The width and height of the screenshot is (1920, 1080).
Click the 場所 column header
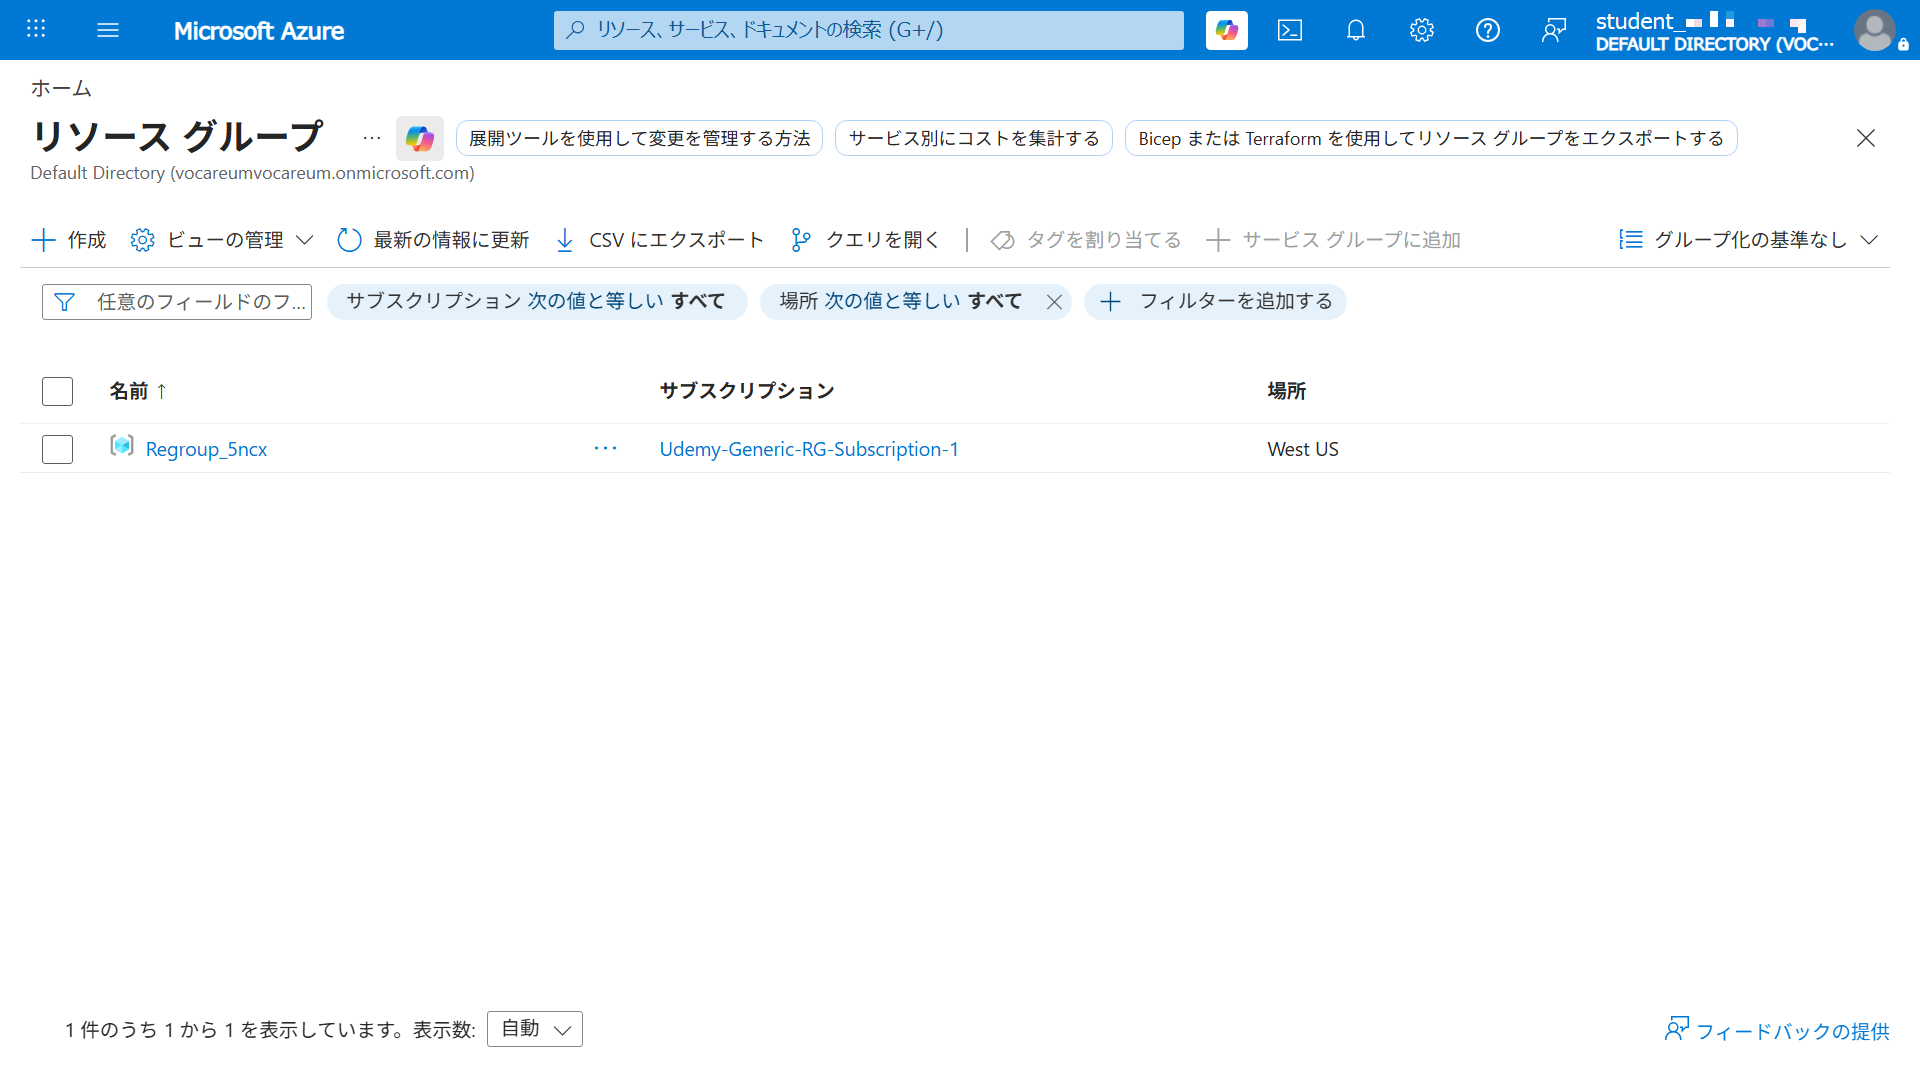tap(1287, 391)
